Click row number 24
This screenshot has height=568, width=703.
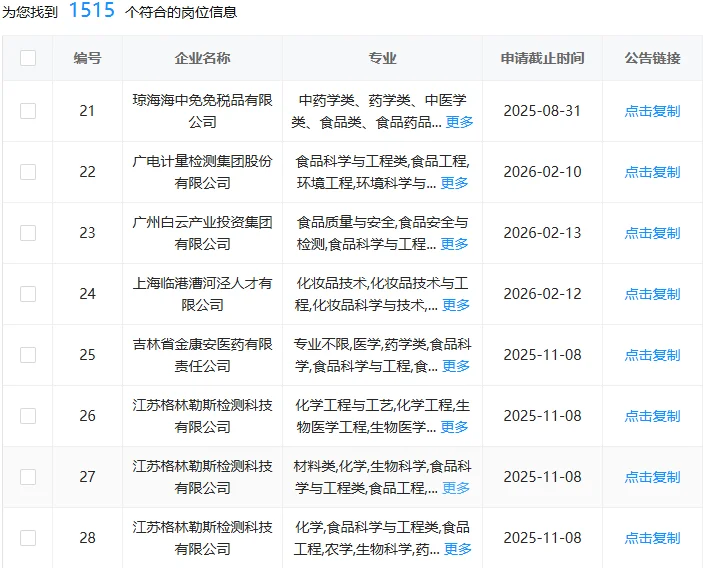tap(87, 294)
